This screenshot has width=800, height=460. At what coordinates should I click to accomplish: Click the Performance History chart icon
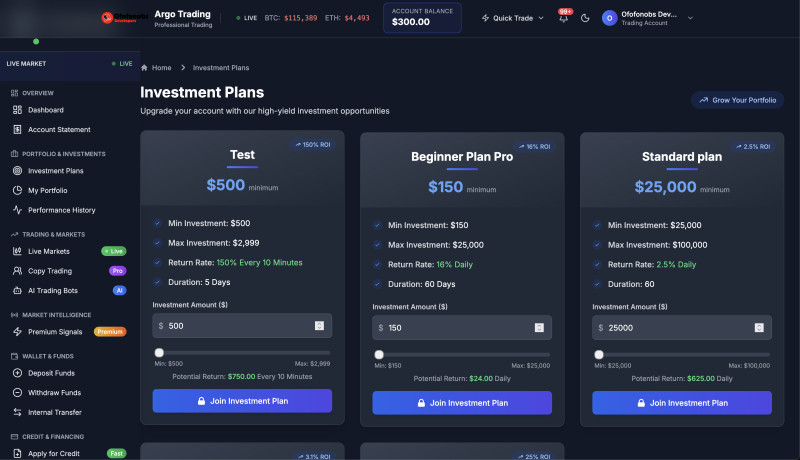point(17,210)
